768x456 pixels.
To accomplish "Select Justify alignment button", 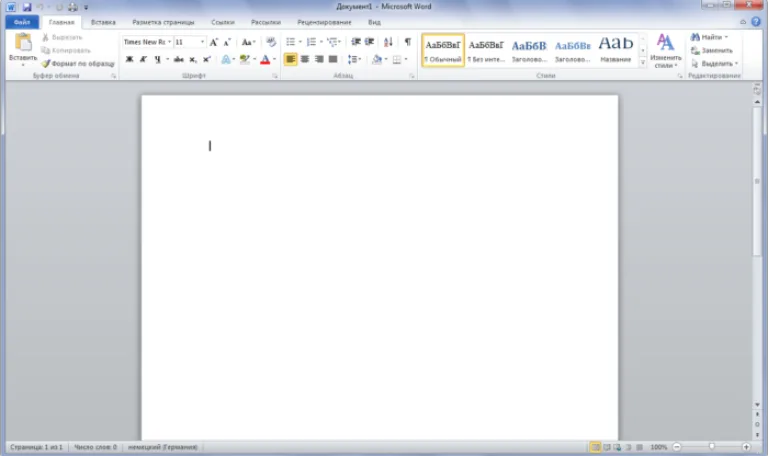I will tap(333, 59).
